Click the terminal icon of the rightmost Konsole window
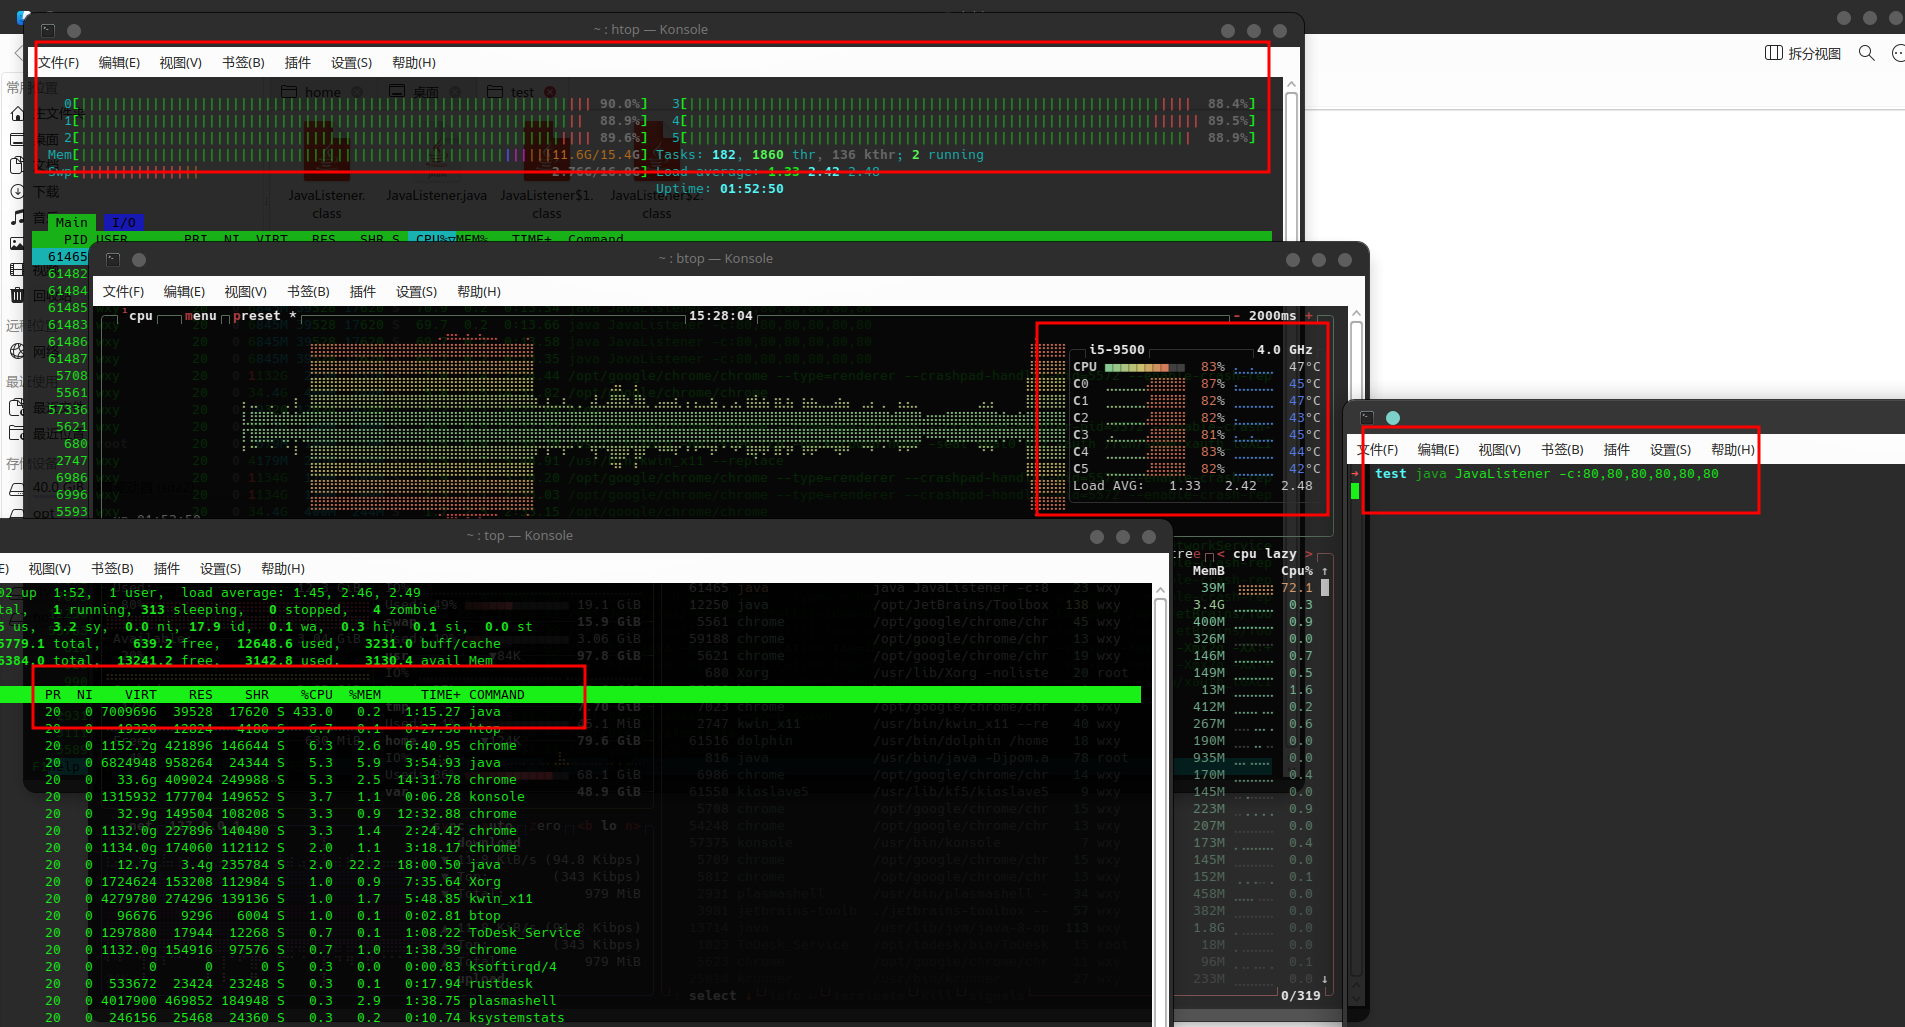The height and width of the screenshot is (1027, 1905). 1367,418
